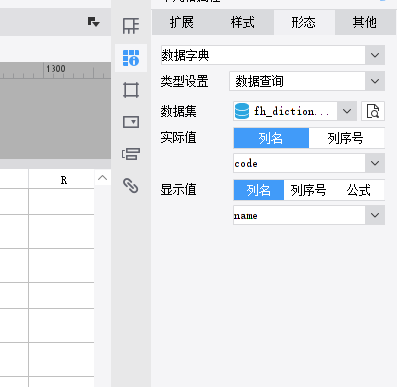Switch to the 其他 tab

click(x=365, y=22)
